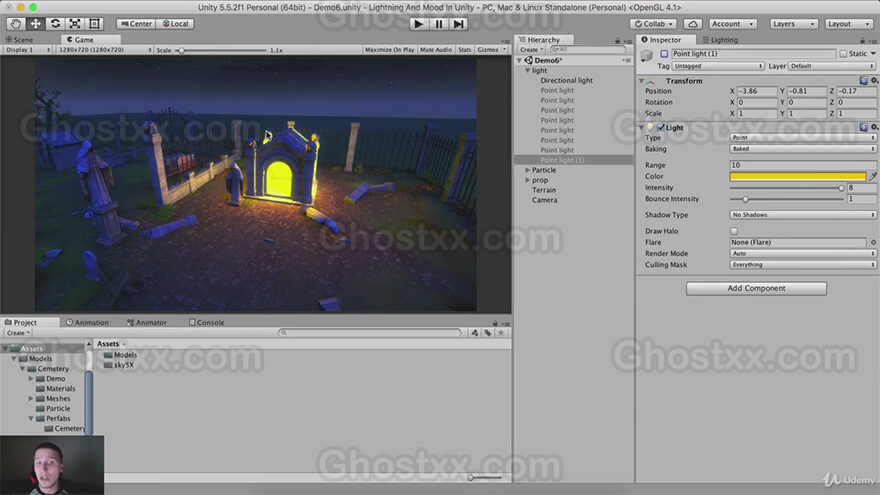880x495 pixels.
Task: Select the Rect transform tool
Action: [x=94, y=24]
